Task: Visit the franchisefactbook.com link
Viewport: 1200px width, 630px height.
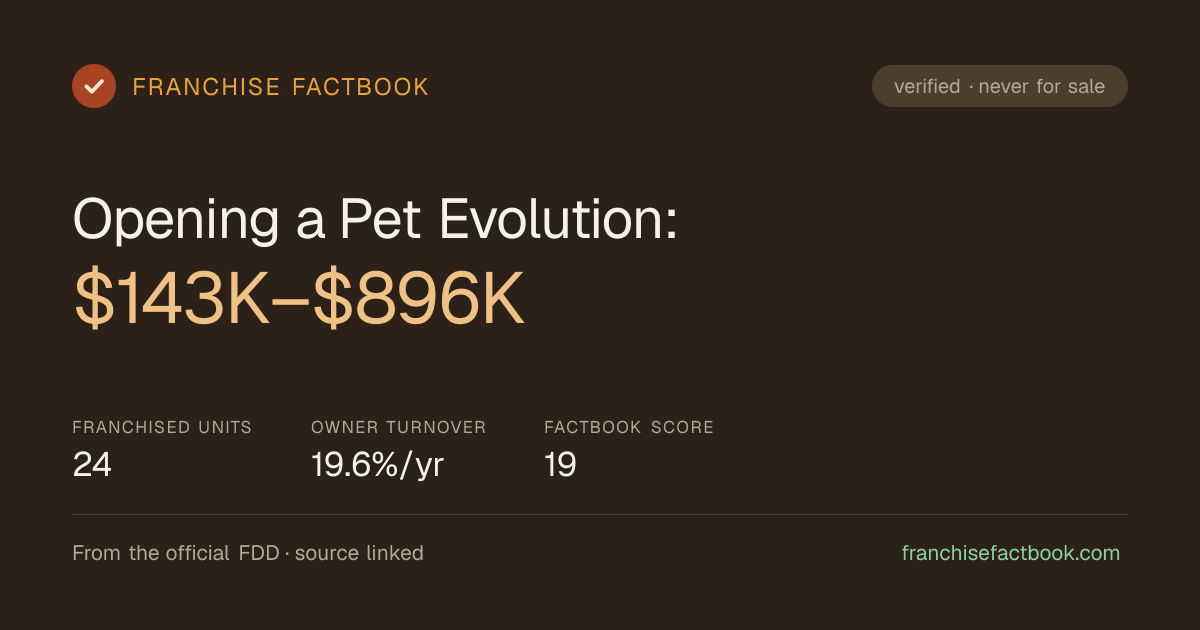Action: click(1011, 553)
